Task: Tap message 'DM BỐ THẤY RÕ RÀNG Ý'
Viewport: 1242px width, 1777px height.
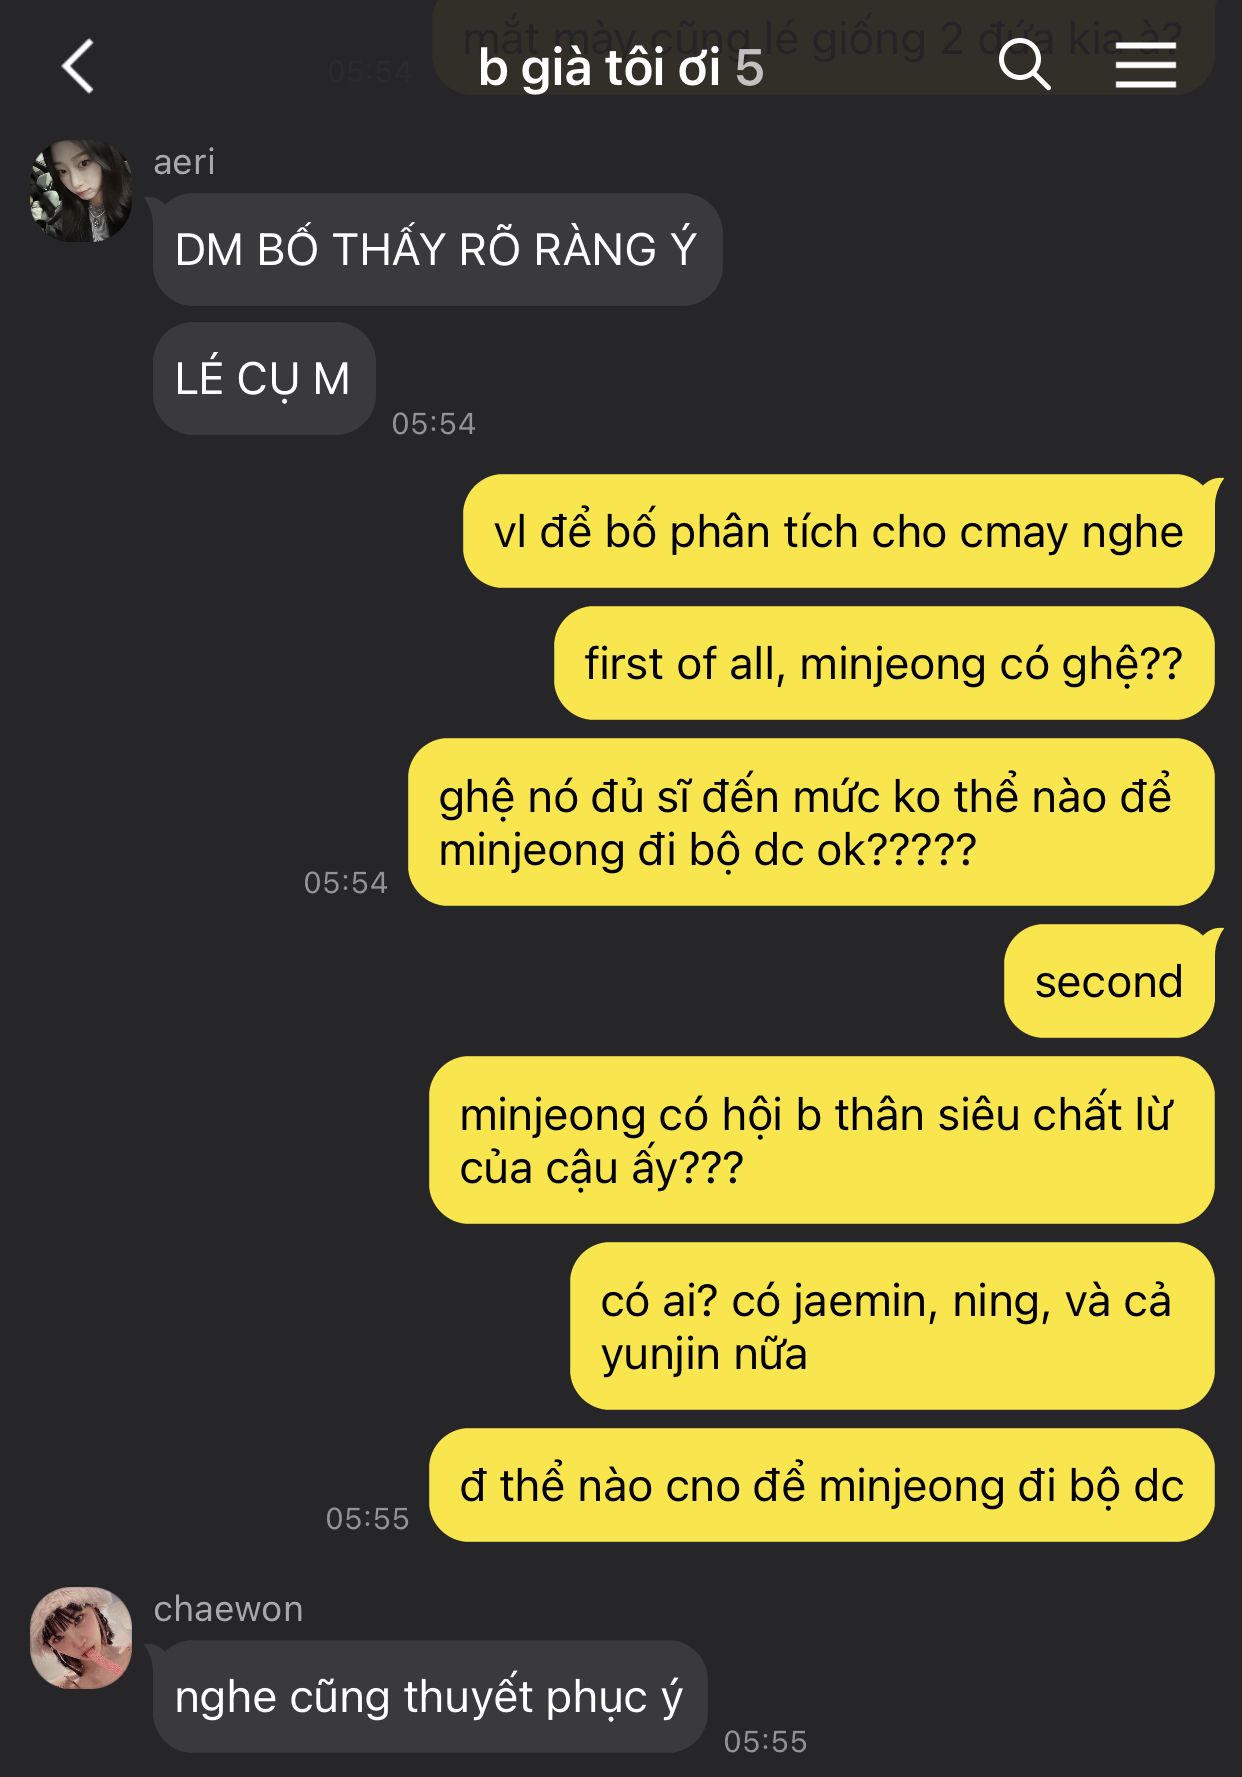Action: [x=437, y=249]
